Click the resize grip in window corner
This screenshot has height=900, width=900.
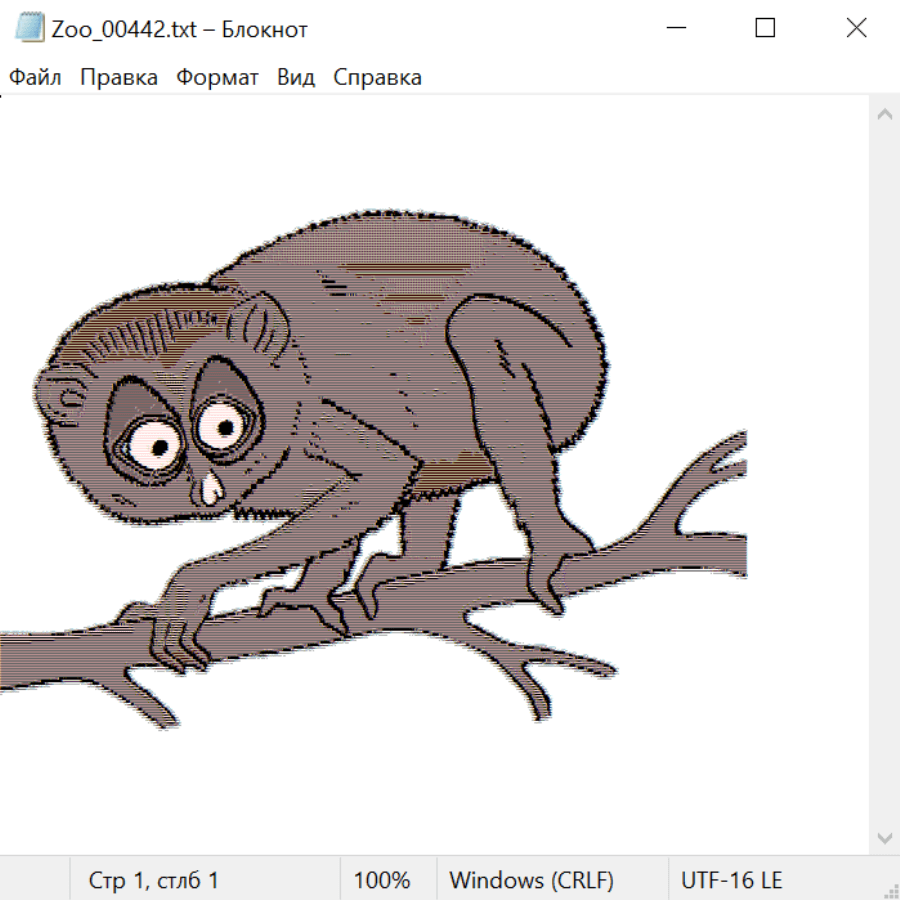point(892,892)
